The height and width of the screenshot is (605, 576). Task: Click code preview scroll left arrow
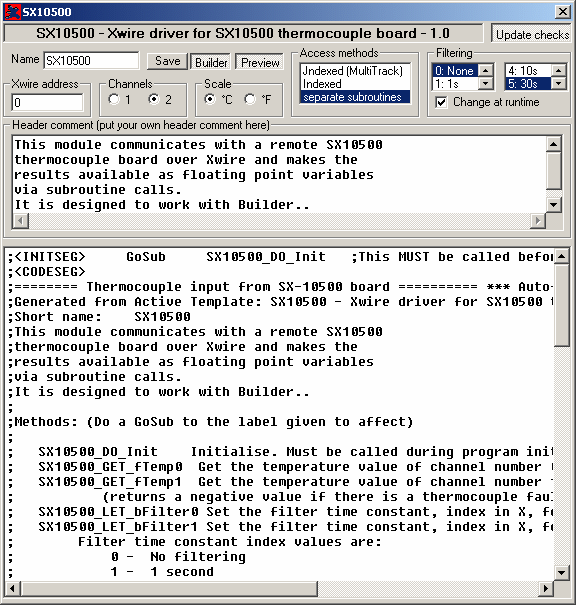click(13, 588)
